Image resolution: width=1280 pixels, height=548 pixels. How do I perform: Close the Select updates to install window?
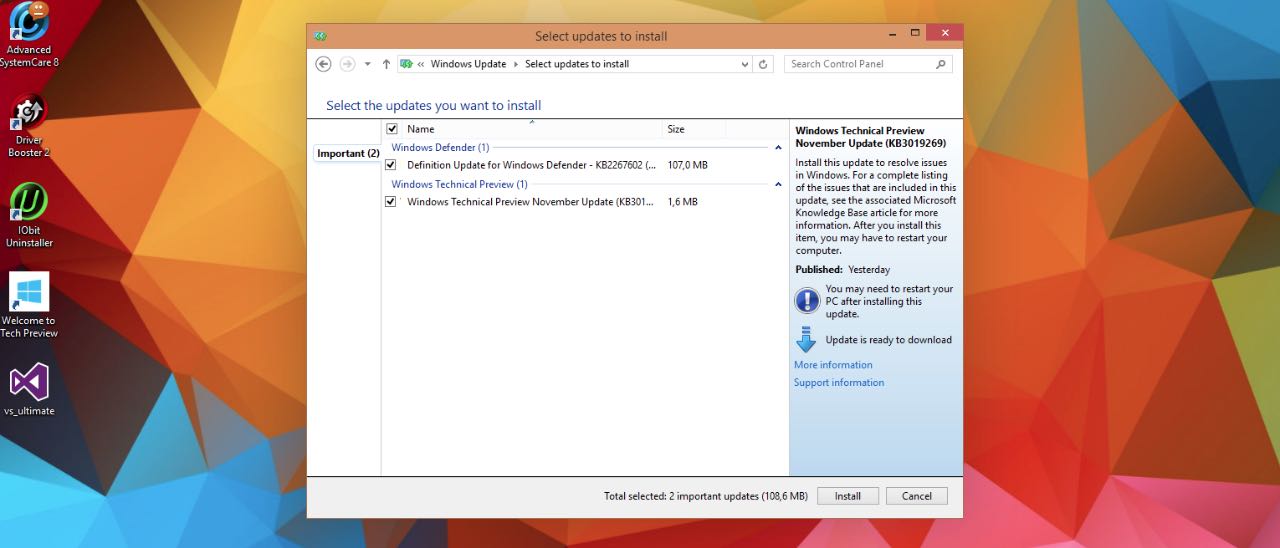click(x=945, y=33)
